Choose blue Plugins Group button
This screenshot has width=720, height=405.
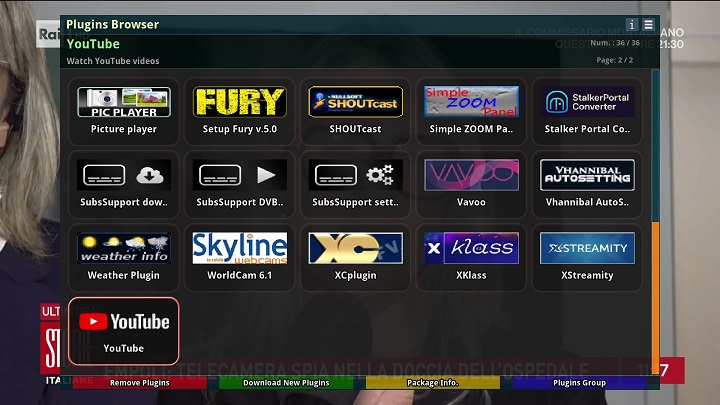(579, 382)
